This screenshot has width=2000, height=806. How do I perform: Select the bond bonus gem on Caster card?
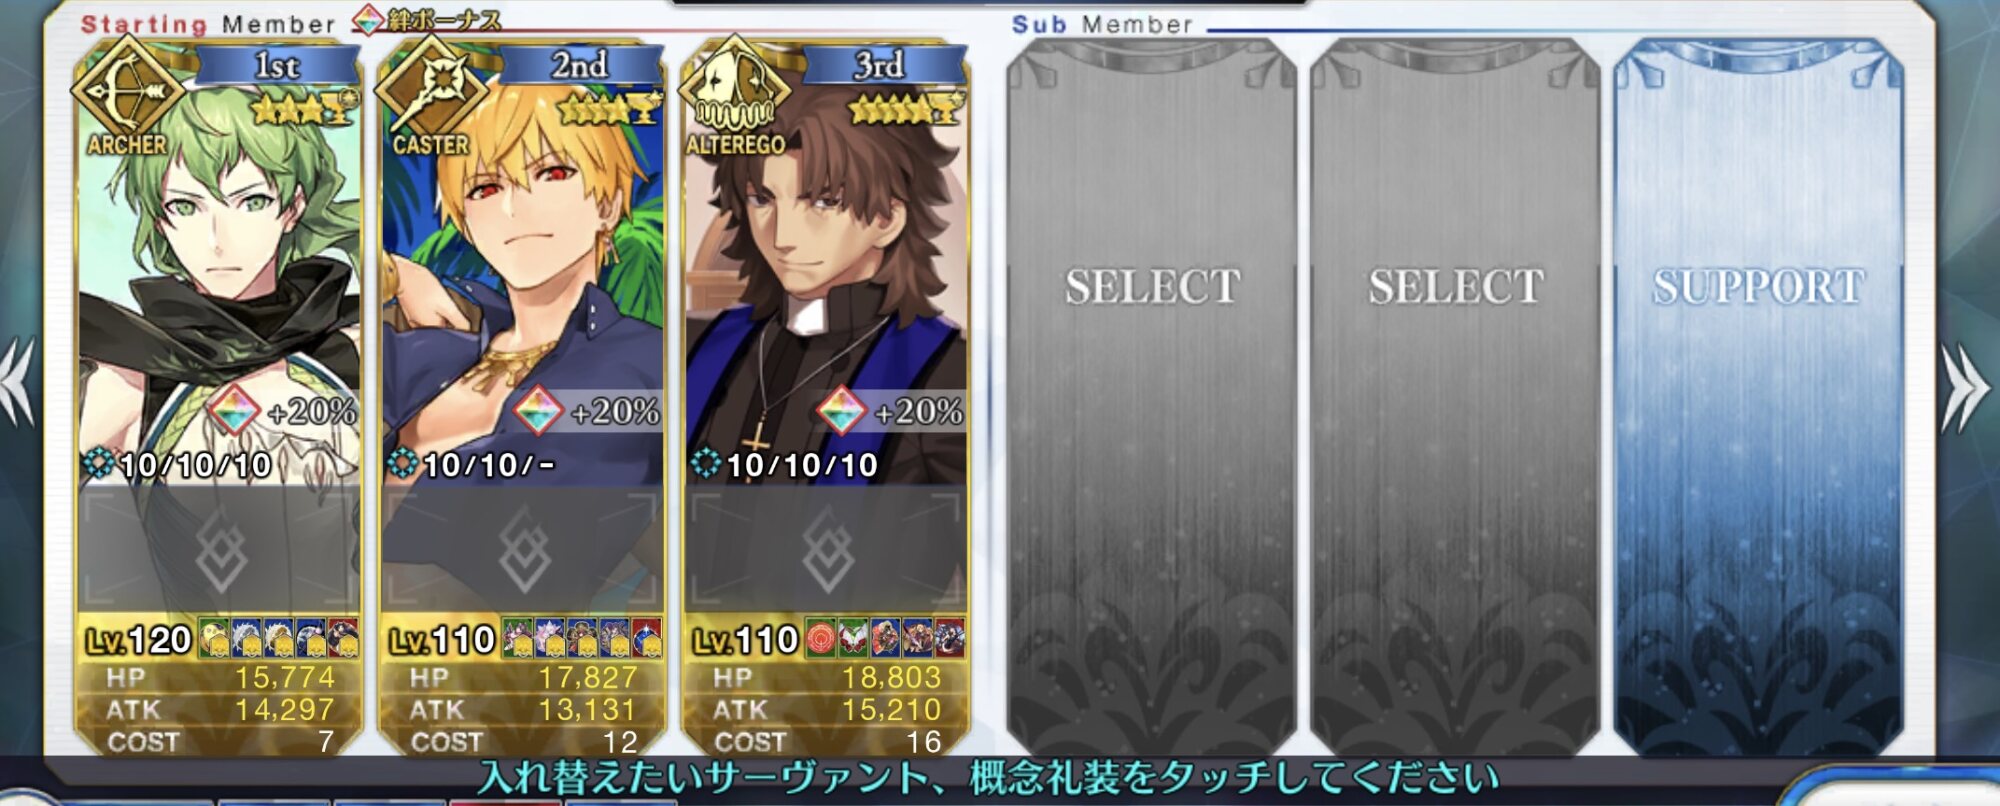(538, 411)
